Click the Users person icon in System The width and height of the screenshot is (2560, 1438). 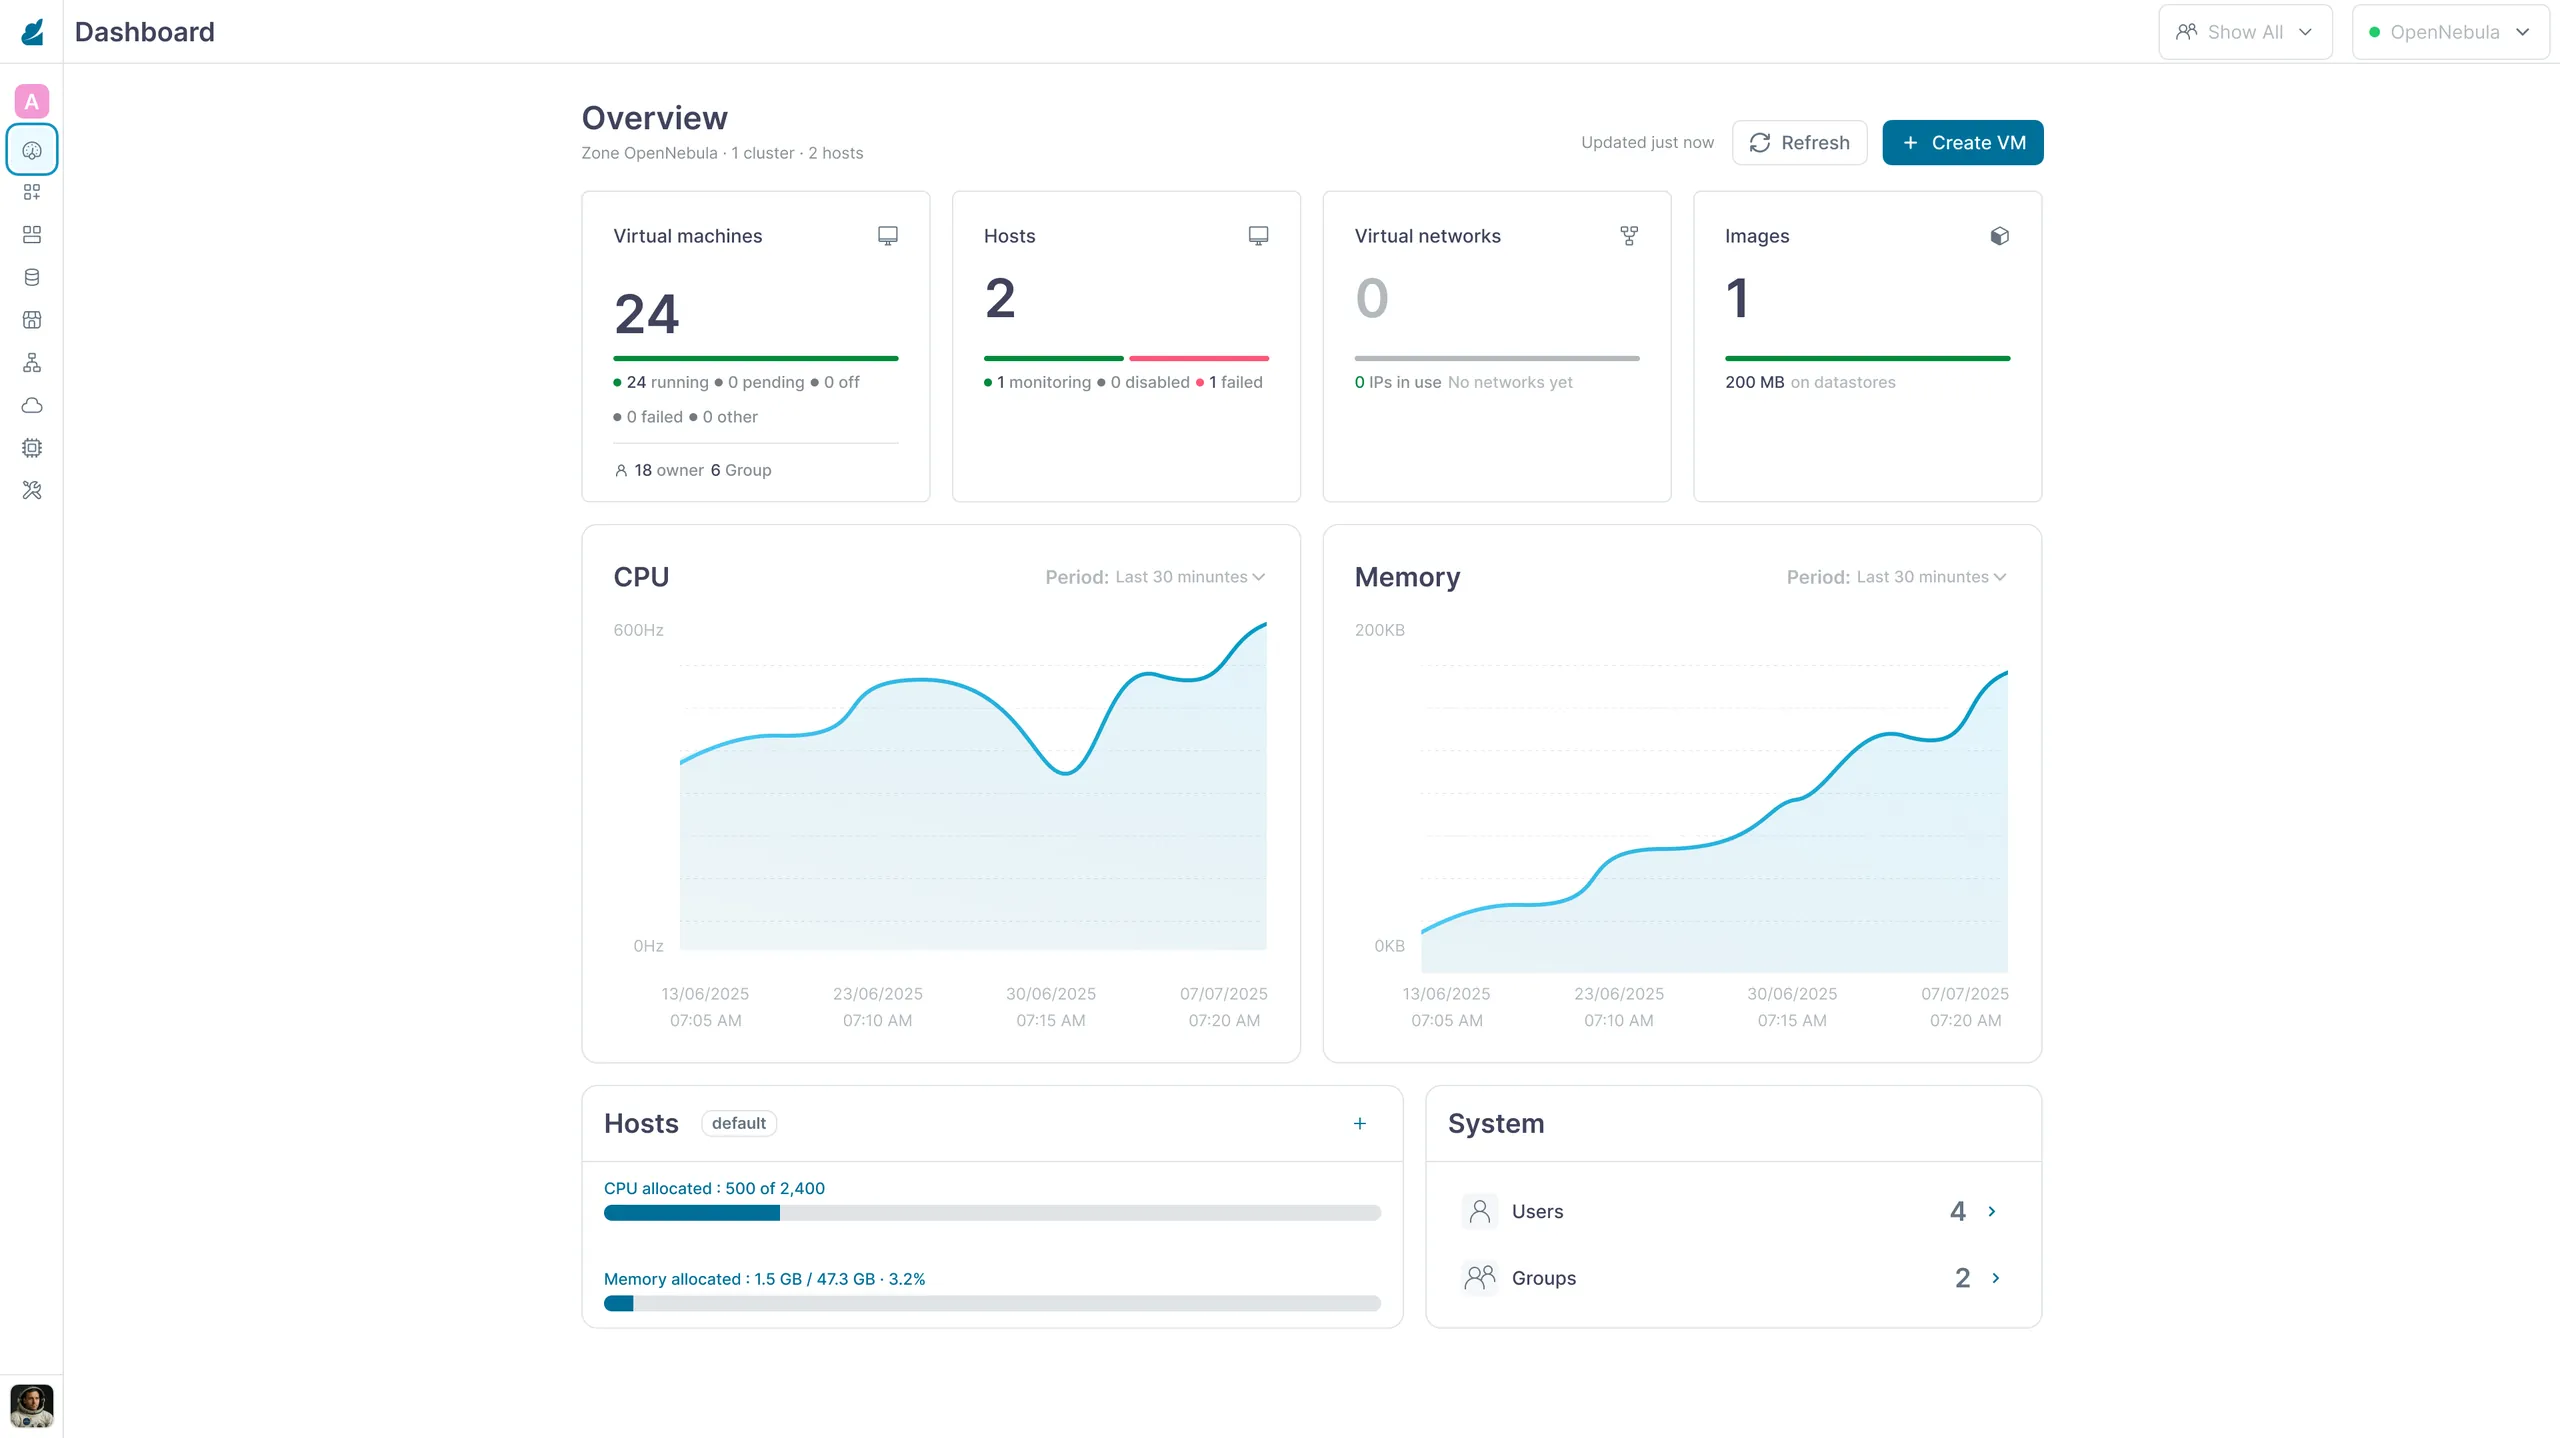tap(1480, 1211)
